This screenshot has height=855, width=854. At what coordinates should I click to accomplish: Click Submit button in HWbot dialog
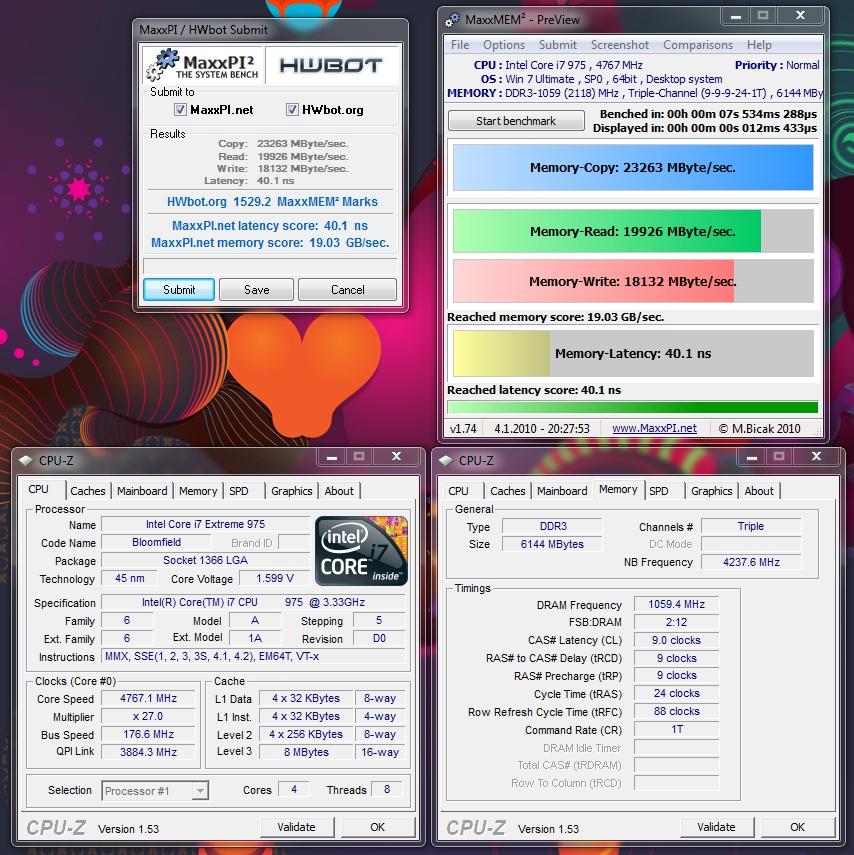(179, 290)
